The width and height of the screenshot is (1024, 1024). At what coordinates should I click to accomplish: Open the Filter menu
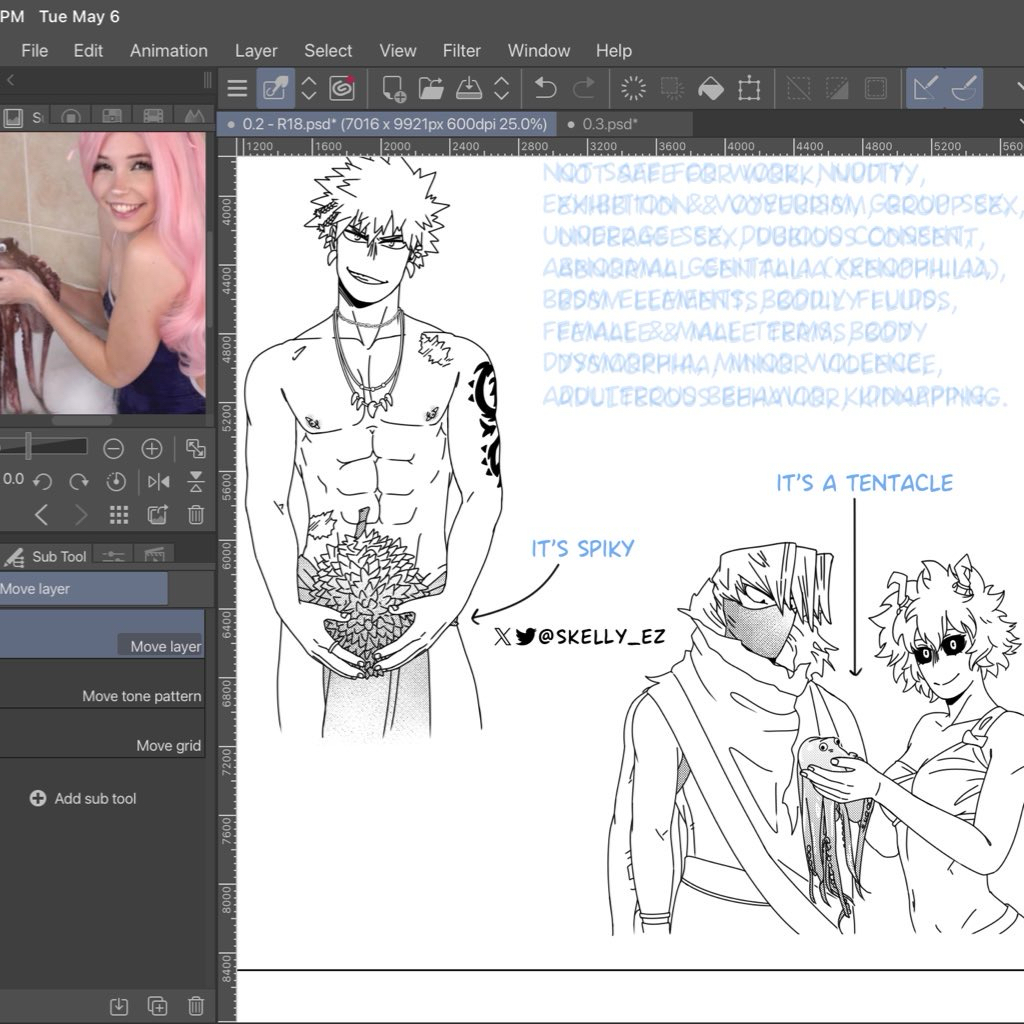pos(461,50)
